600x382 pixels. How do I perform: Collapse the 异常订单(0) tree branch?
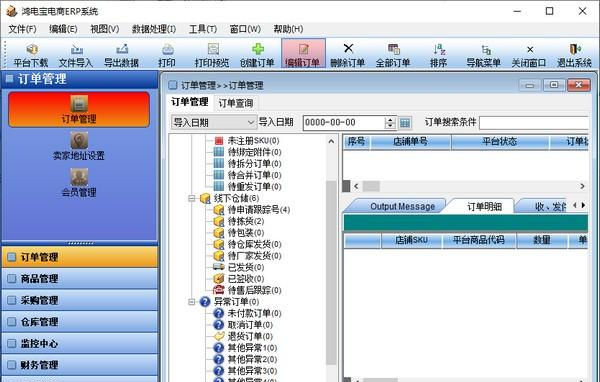pyautogui.click(x=191, y=302)
